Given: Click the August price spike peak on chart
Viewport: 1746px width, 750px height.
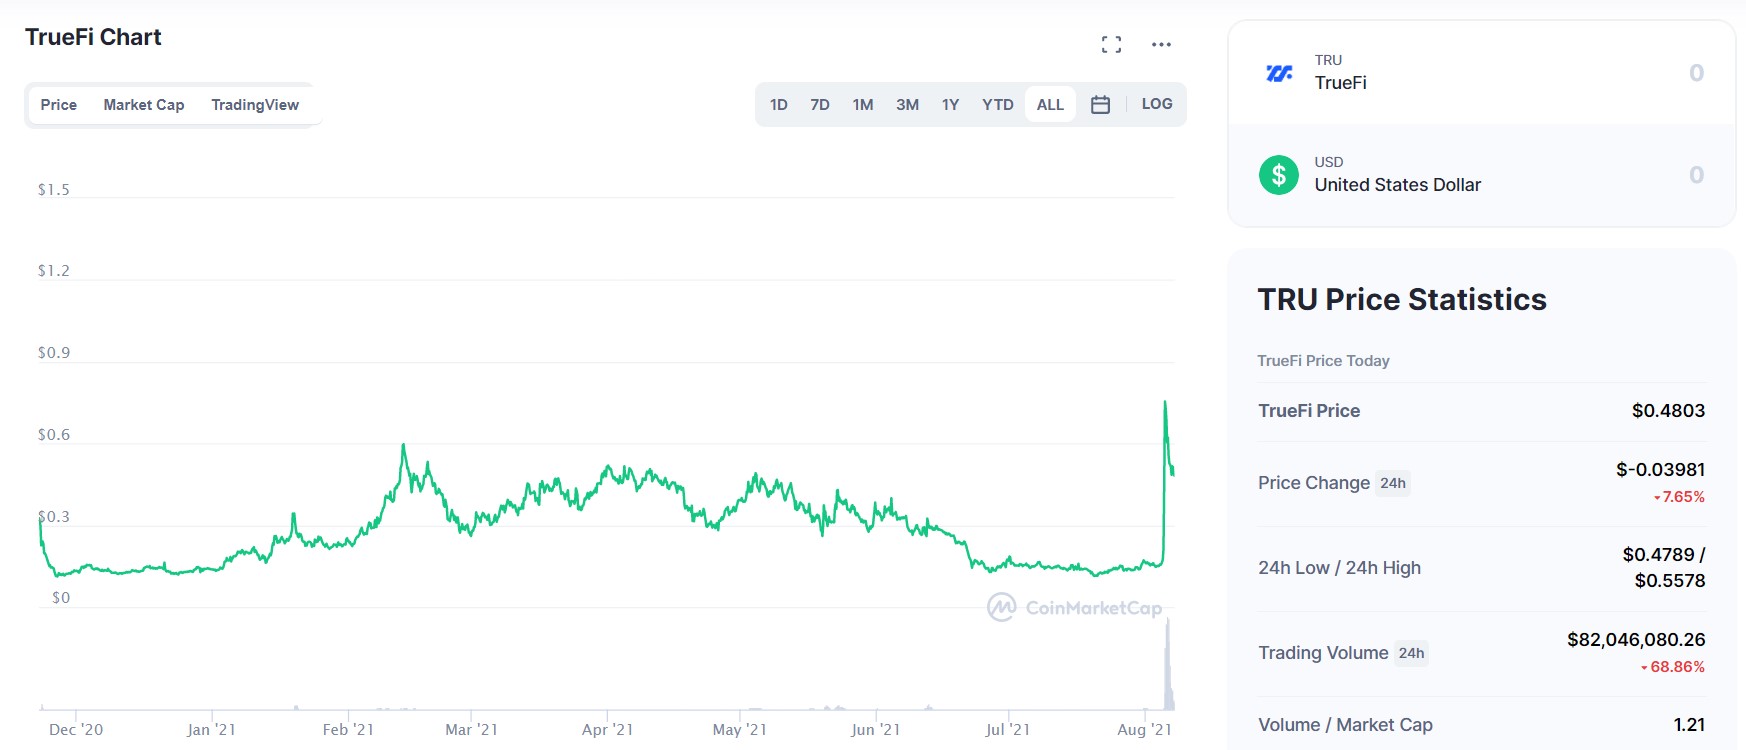Looking at the screenshot, I should [x=1165, y=402].
